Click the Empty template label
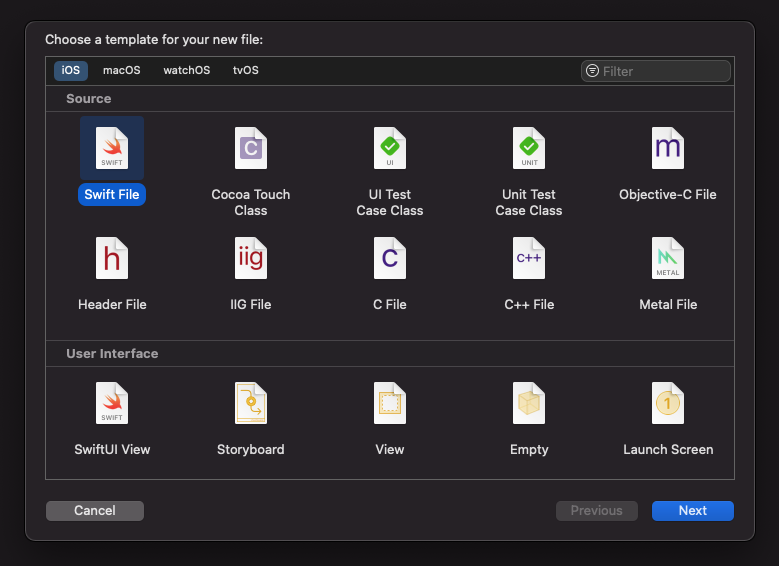Viewport: 779px width, 566px height. pyautogui.click(x=529, y=450)
